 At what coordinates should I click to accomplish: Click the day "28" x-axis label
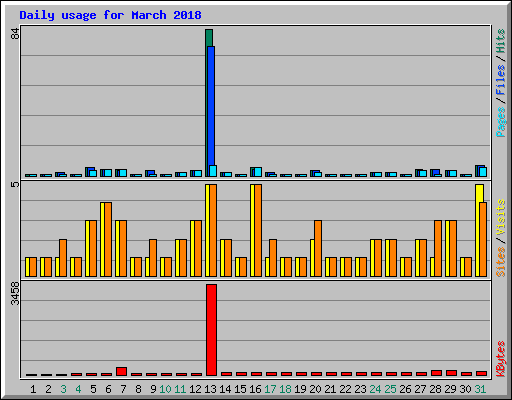point(435,389)
